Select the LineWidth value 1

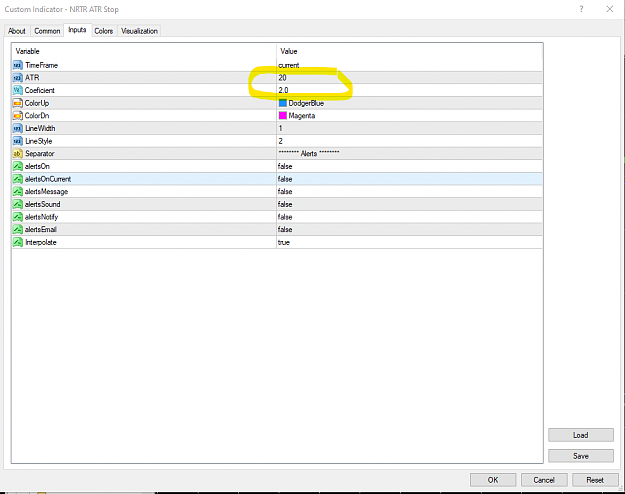(x=280, y=128)
